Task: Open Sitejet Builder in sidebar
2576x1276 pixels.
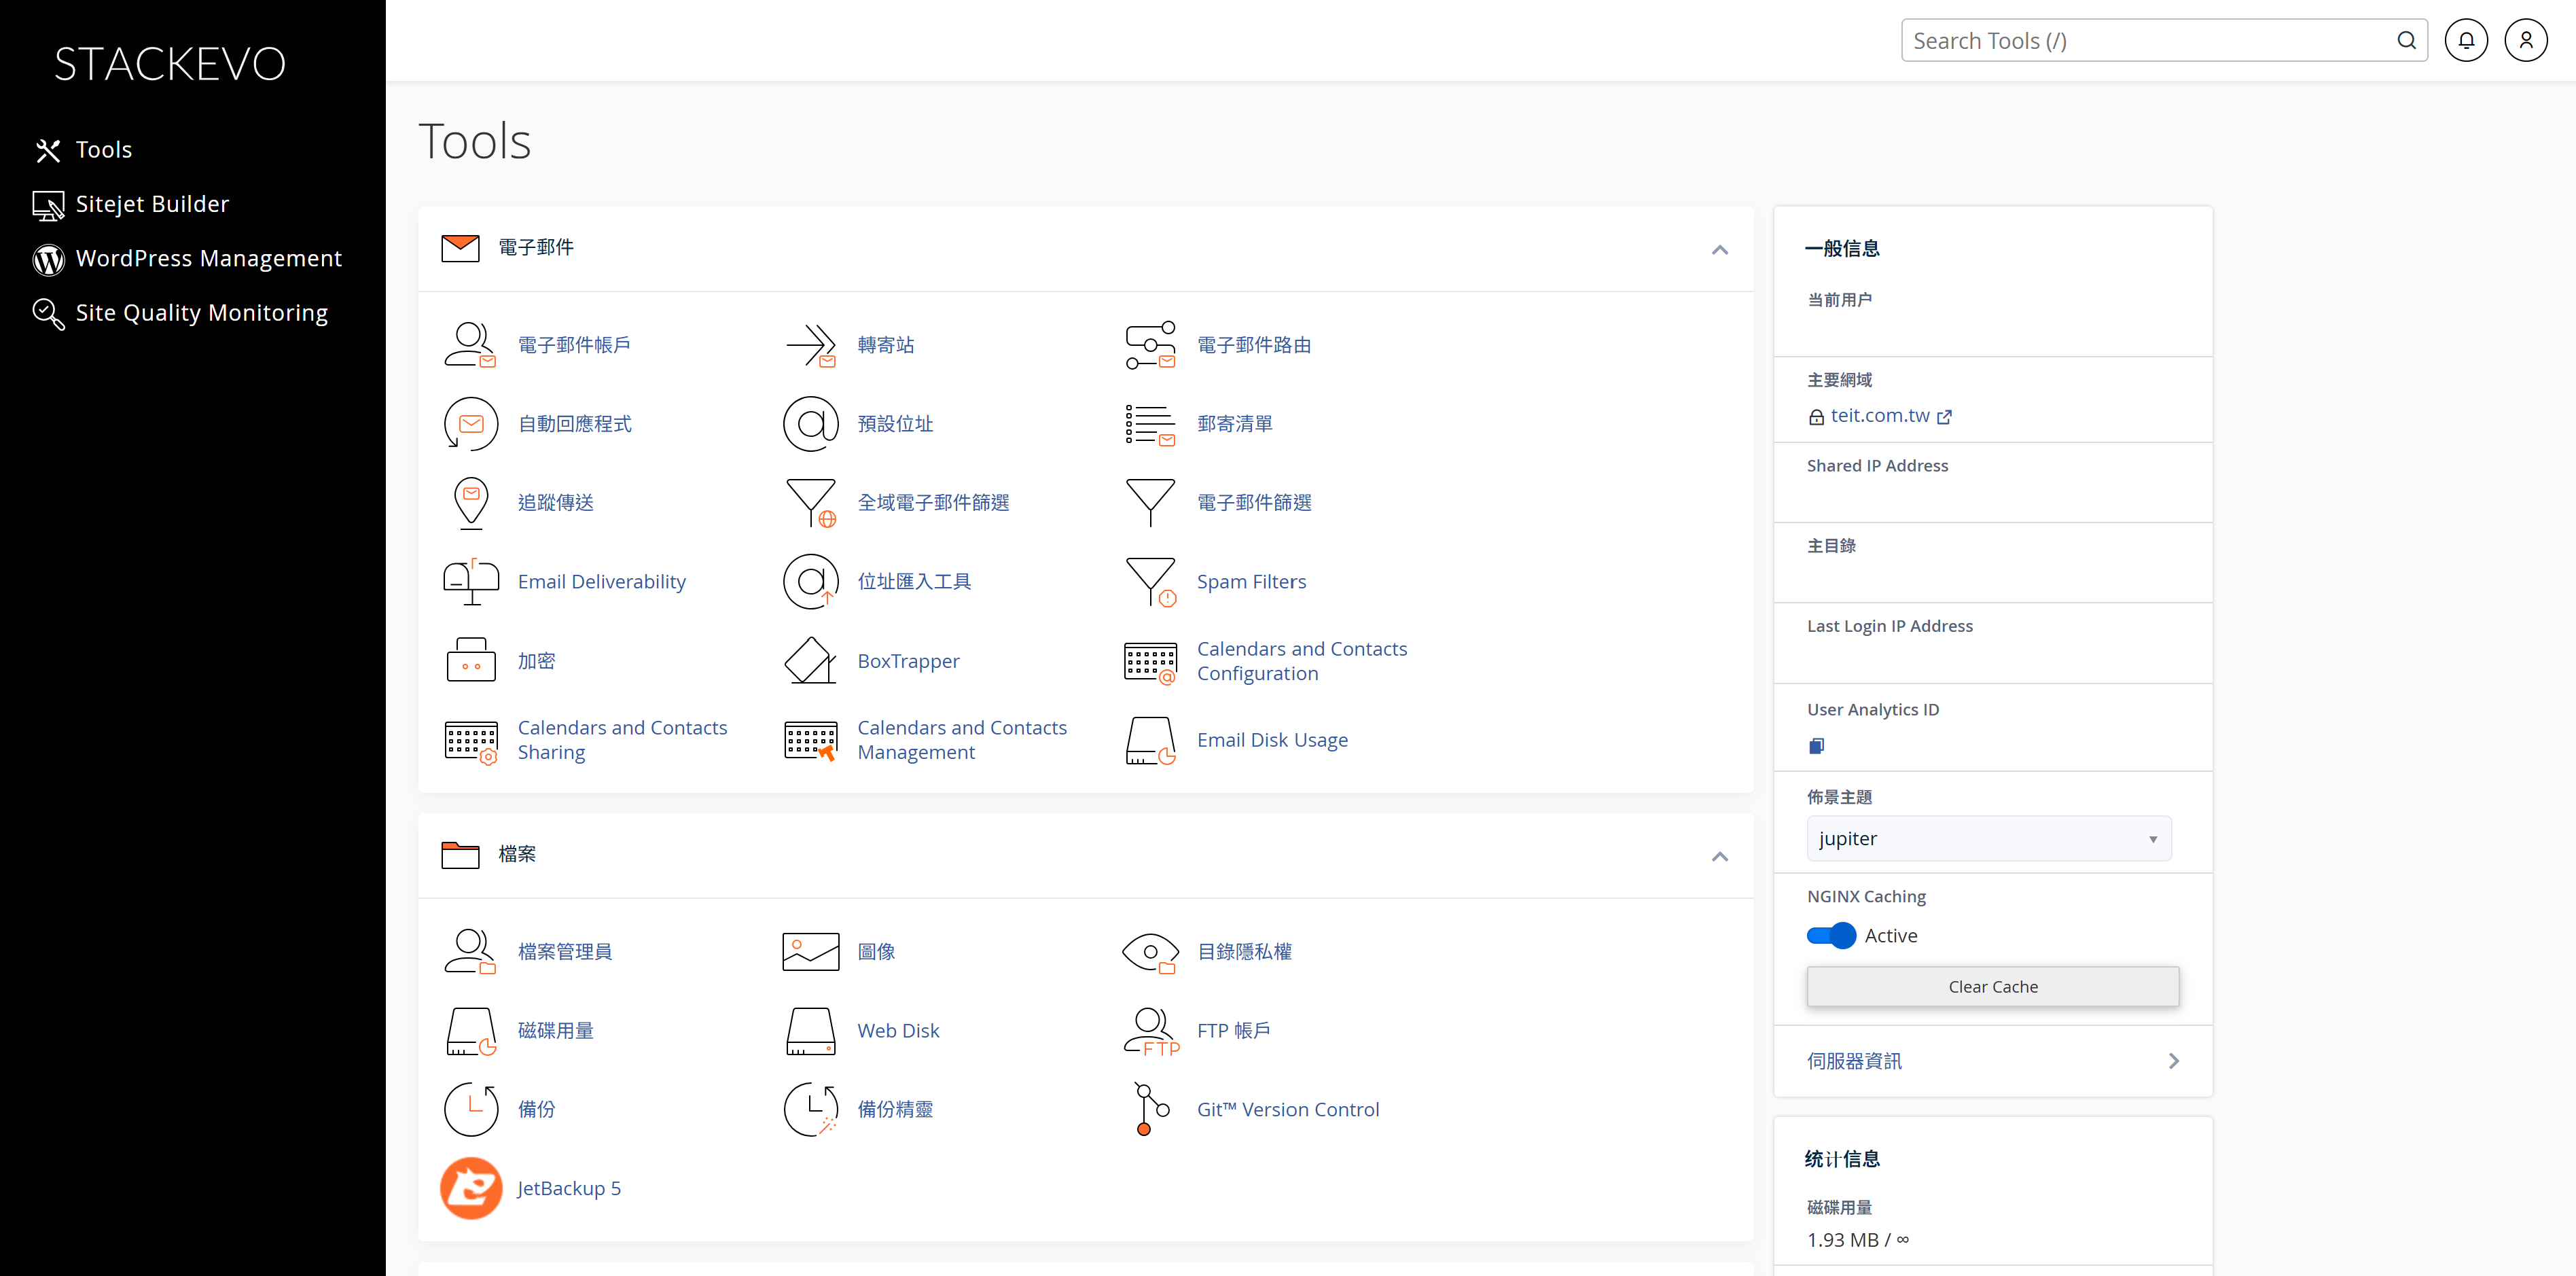Action: click(152, 205)
